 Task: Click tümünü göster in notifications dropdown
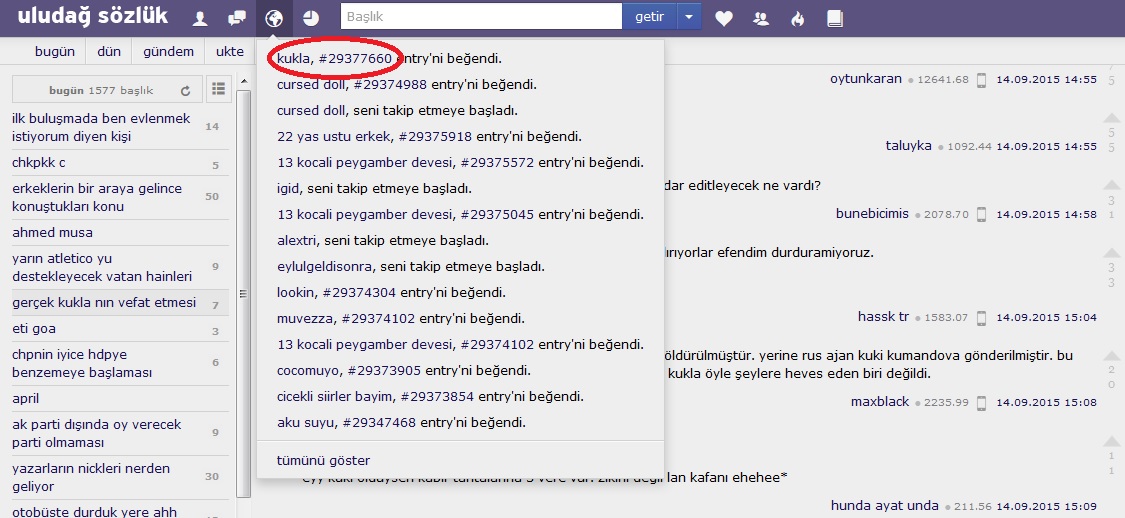click(324, 461)
